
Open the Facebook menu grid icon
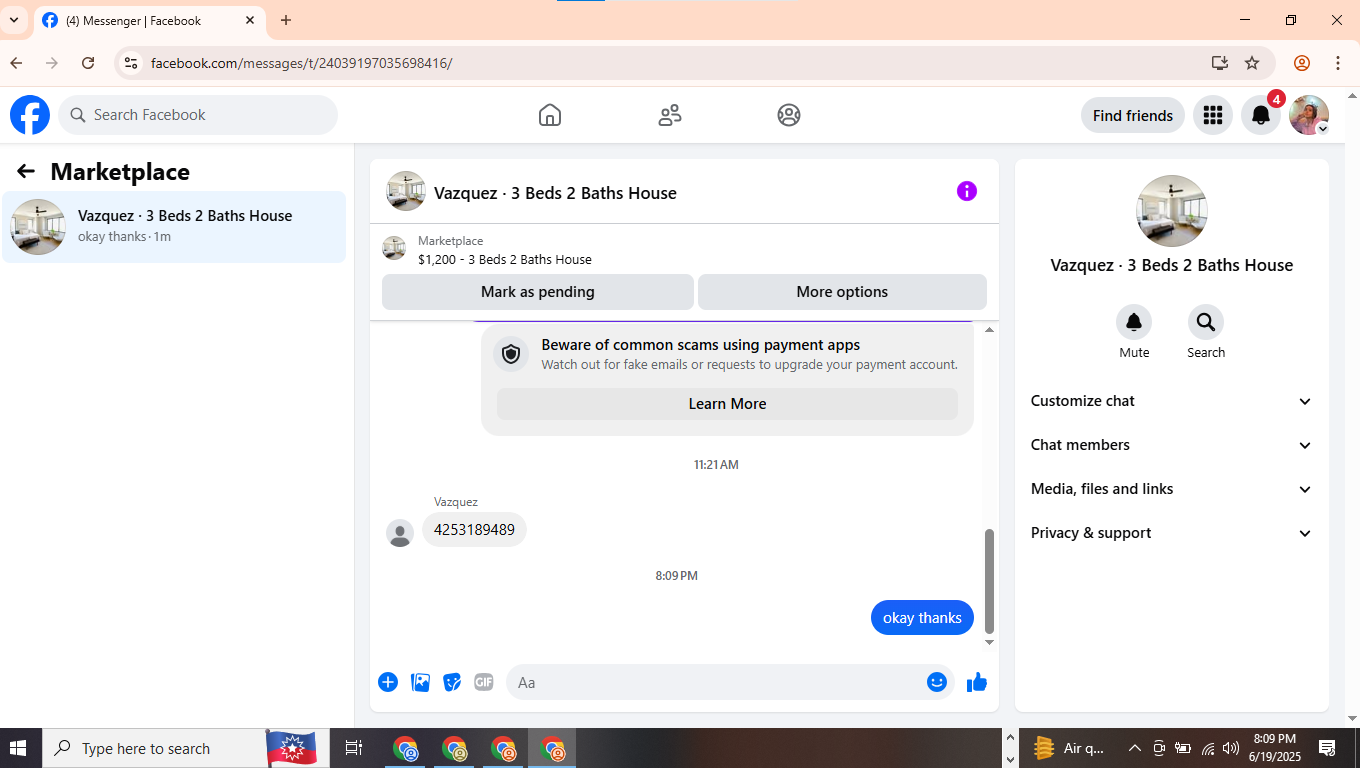coord(1213,115)
